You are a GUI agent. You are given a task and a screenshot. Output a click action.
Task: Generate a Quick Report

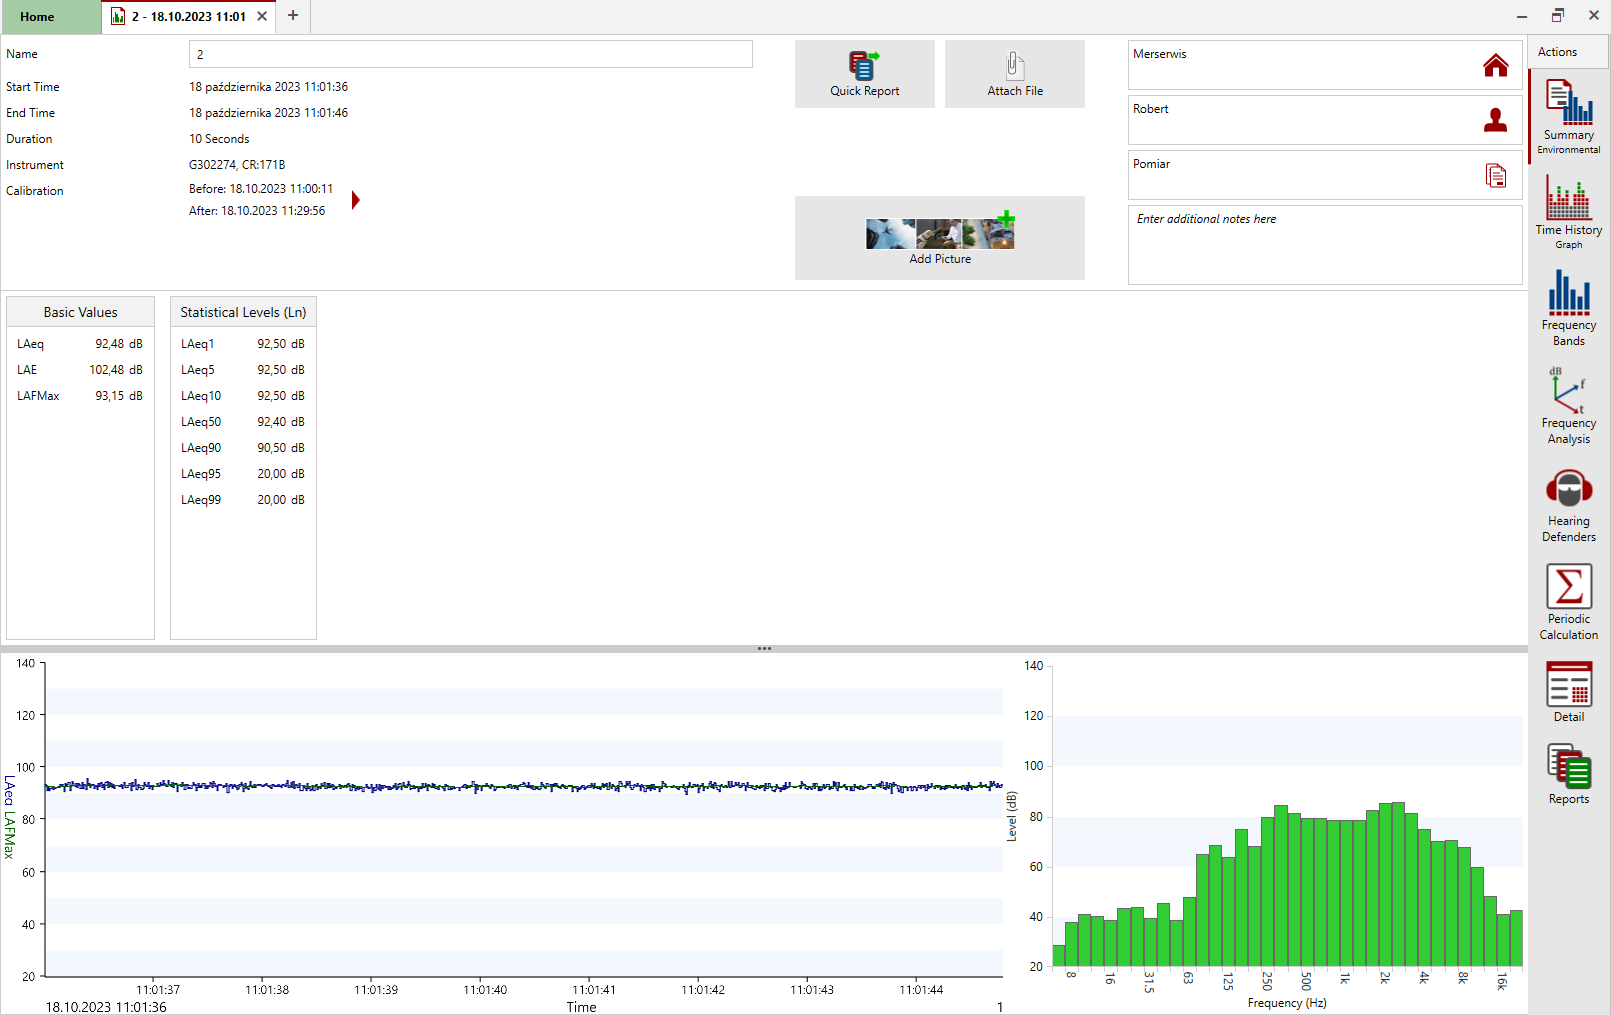(865, 74)
